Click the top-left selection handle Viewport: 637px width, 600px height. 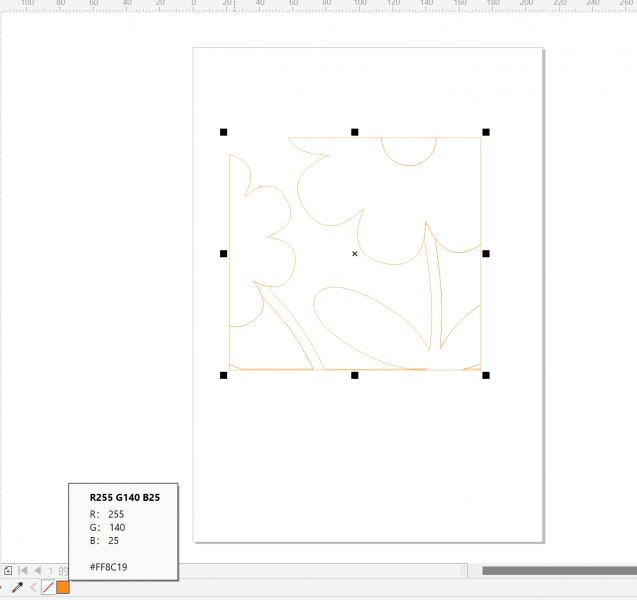(224, 132)
